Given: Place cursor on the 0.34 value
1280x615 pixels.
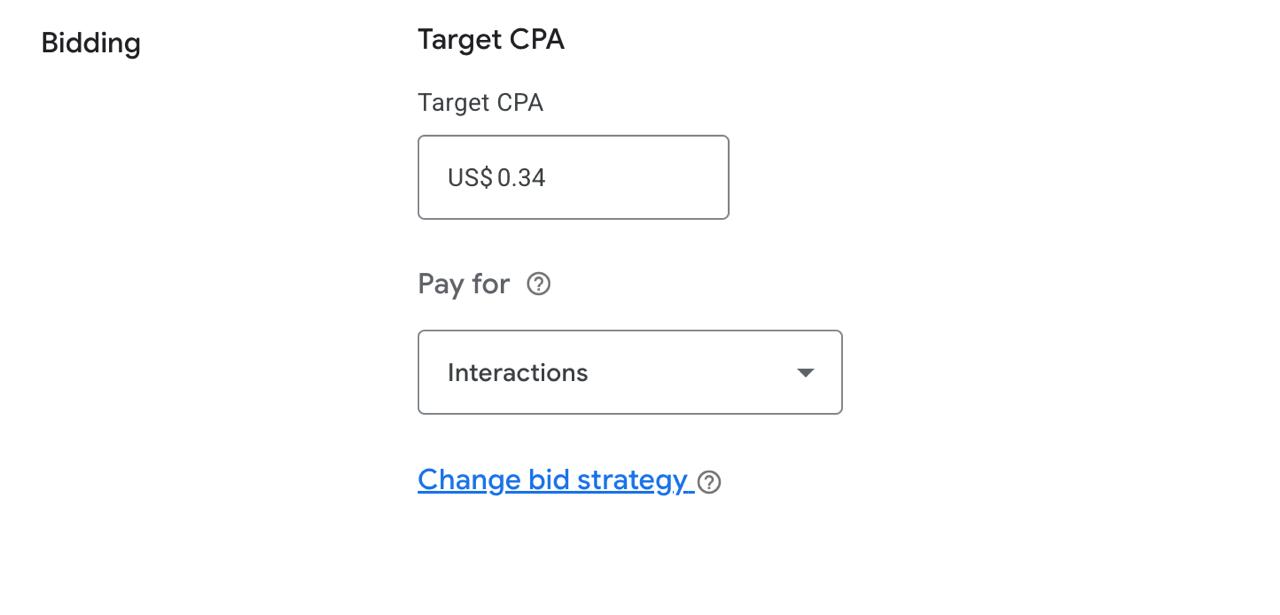Looking at the screenshot, I should [521, 178].
